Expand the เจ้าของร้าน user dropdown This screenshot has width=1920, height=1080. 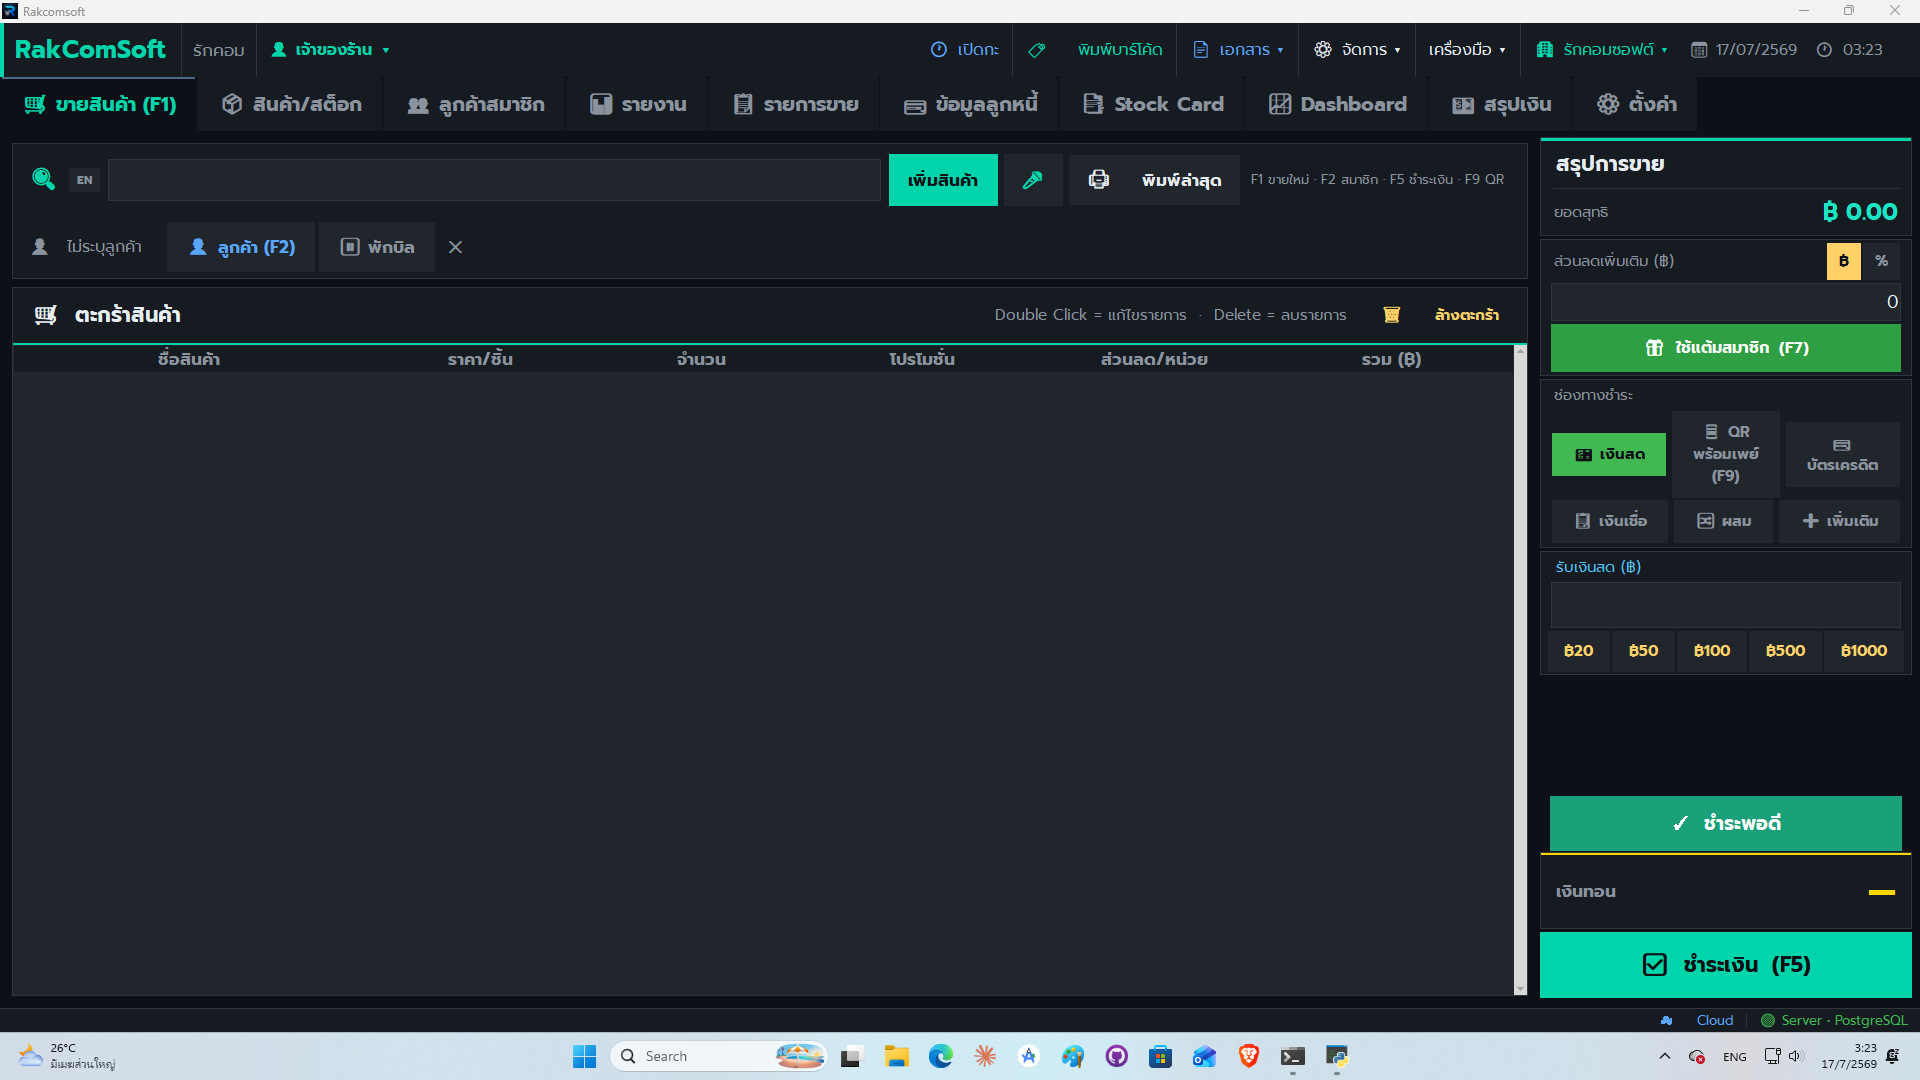point(330,49)
